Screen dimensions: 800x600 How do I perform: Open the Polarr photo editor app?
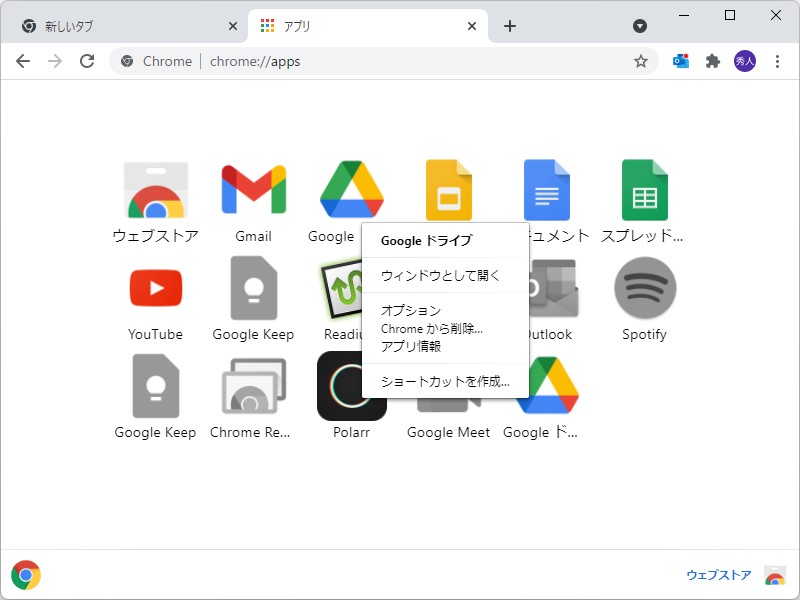[x=351, y=385]
